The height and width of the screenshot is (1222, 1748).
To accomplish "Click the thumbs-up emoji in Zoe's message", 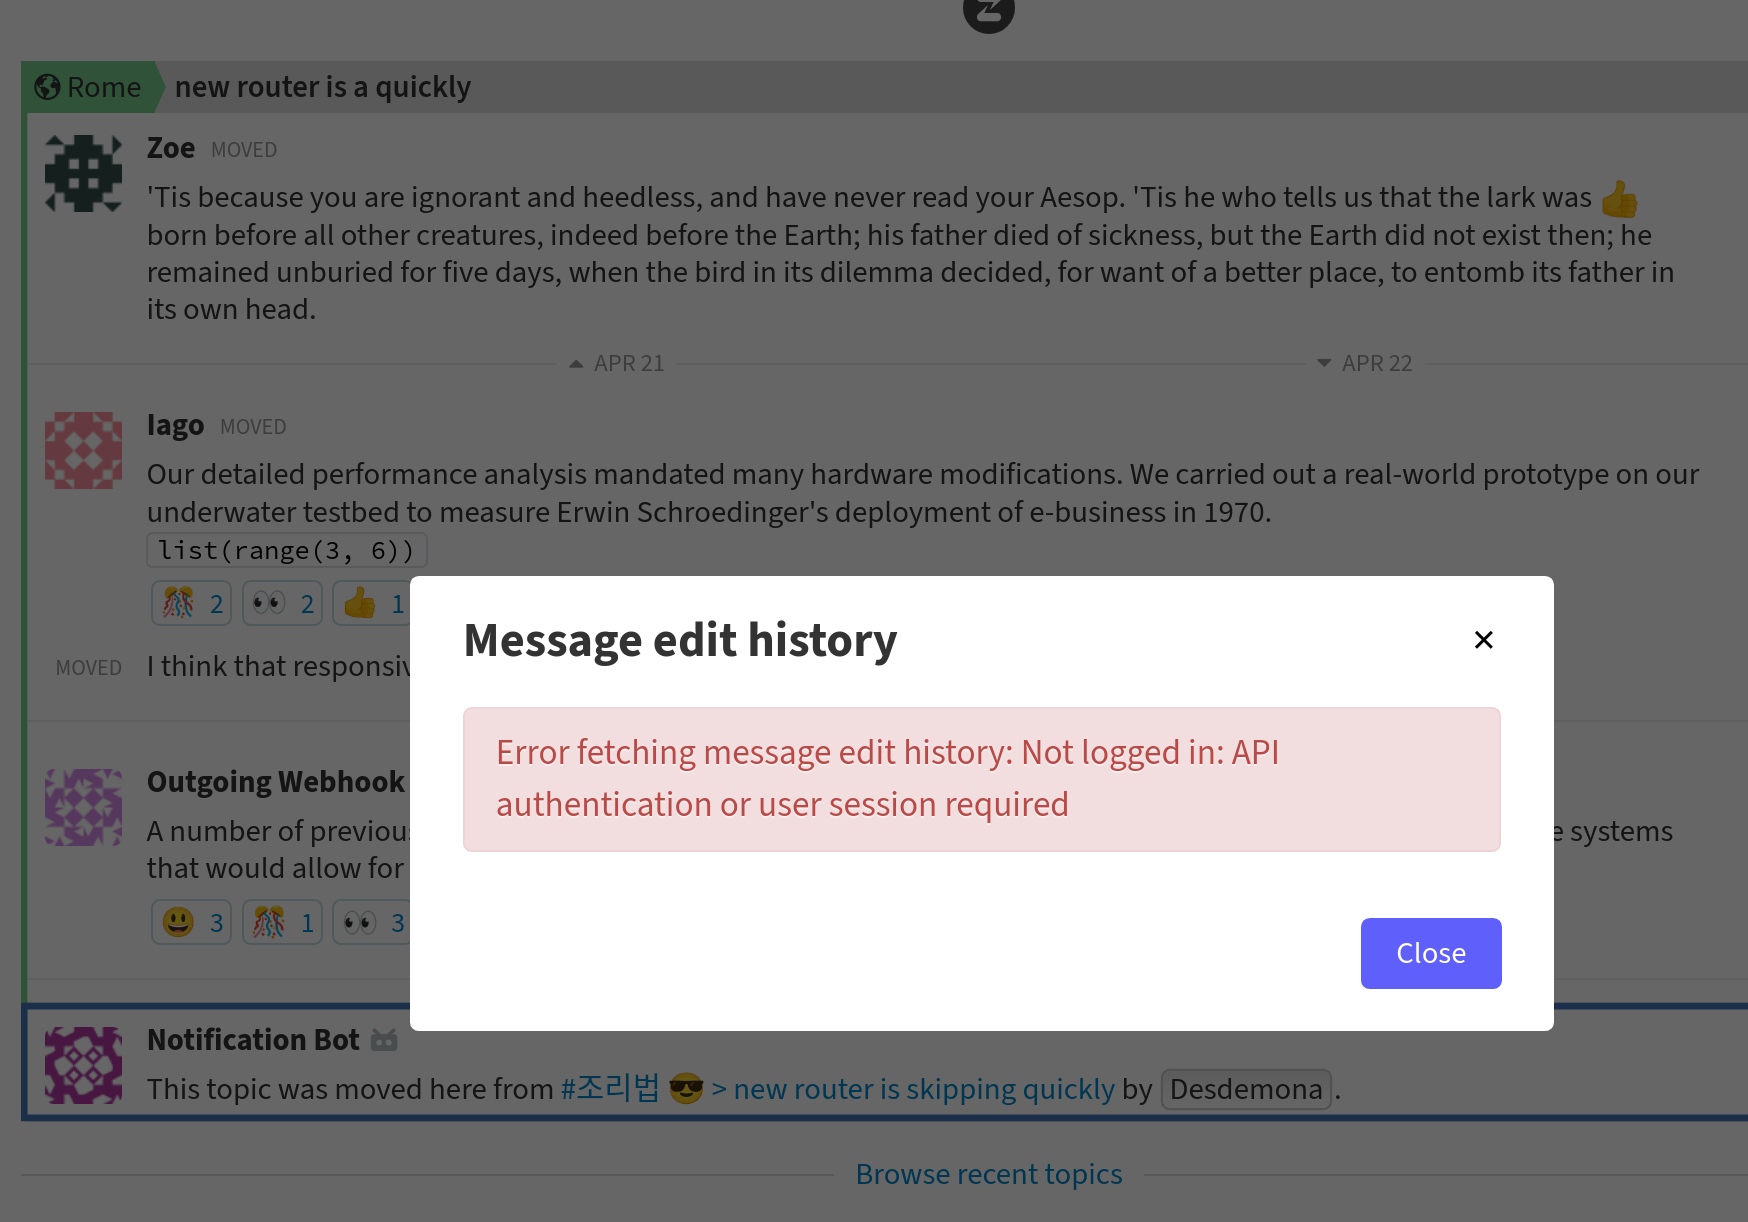I will pyautogui.click(x=1620, y=199).
